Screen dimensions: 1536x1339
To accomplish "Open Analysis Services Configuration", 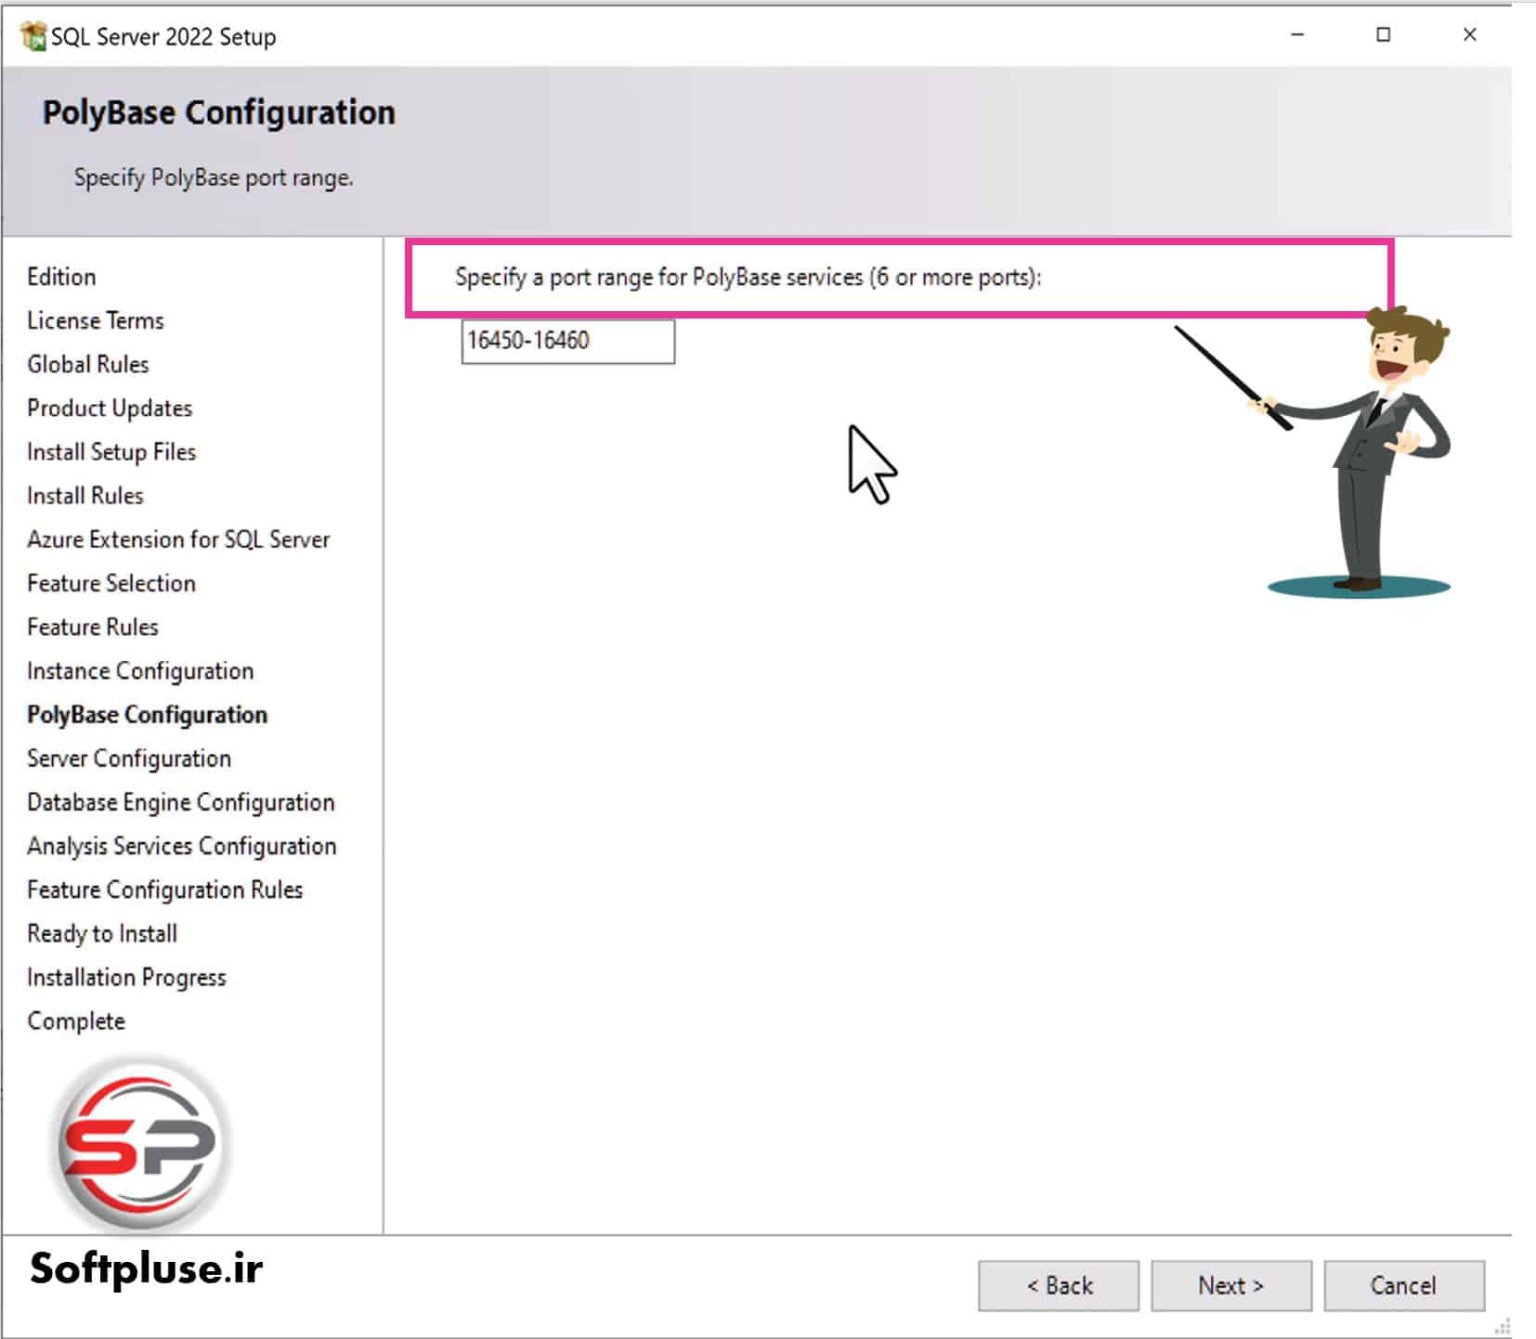I will (182, 846).
